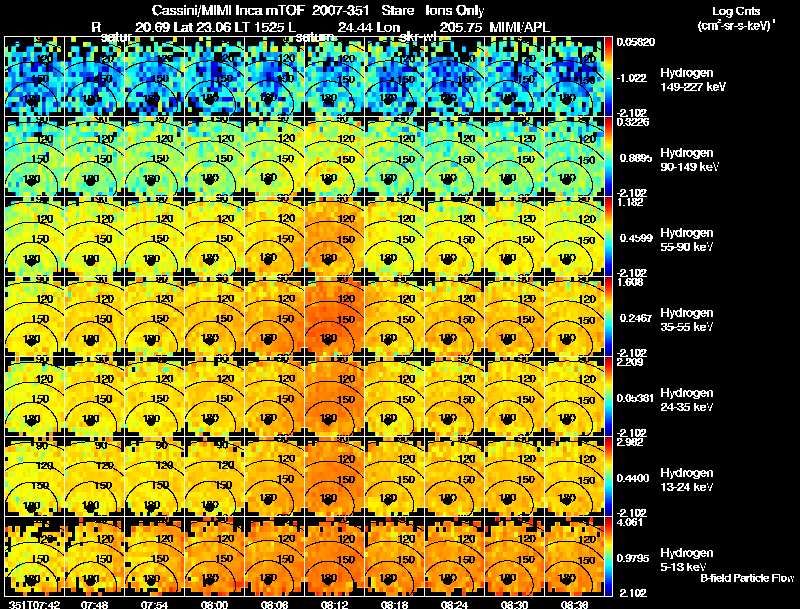Image resolution: width=800 pixels, height=609 pixels.
Task: Click the 'Cassini/MIMI Inca mTOF' title text
Action: (x=228, y=10)
